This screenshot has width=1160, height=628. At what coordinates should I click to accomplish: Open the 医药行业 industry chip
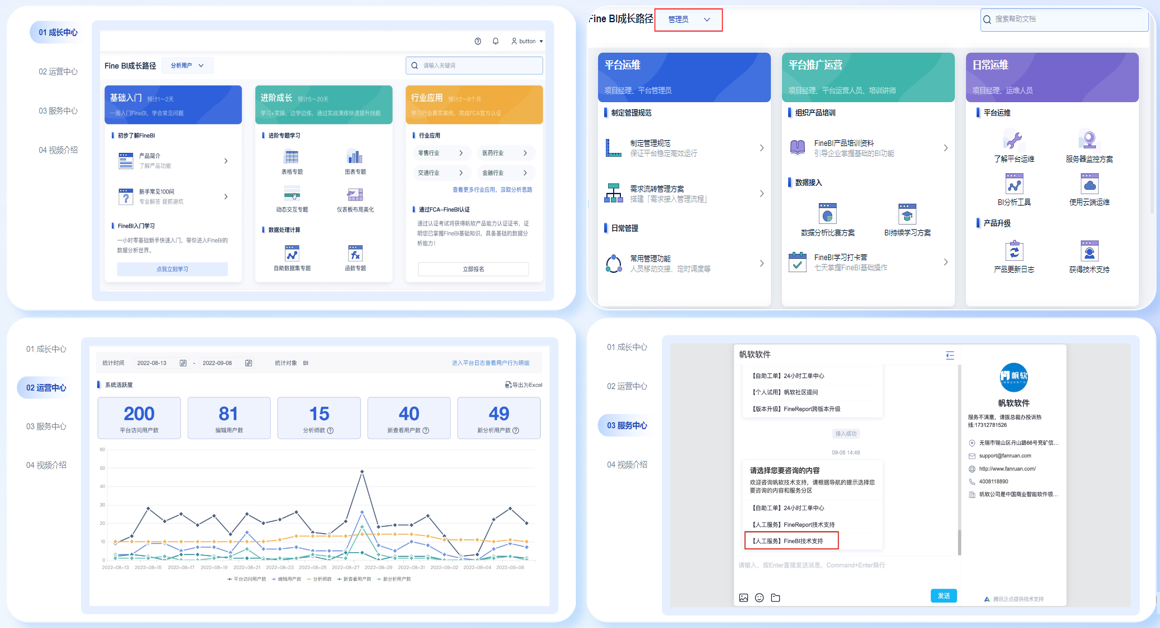(505, 153)
